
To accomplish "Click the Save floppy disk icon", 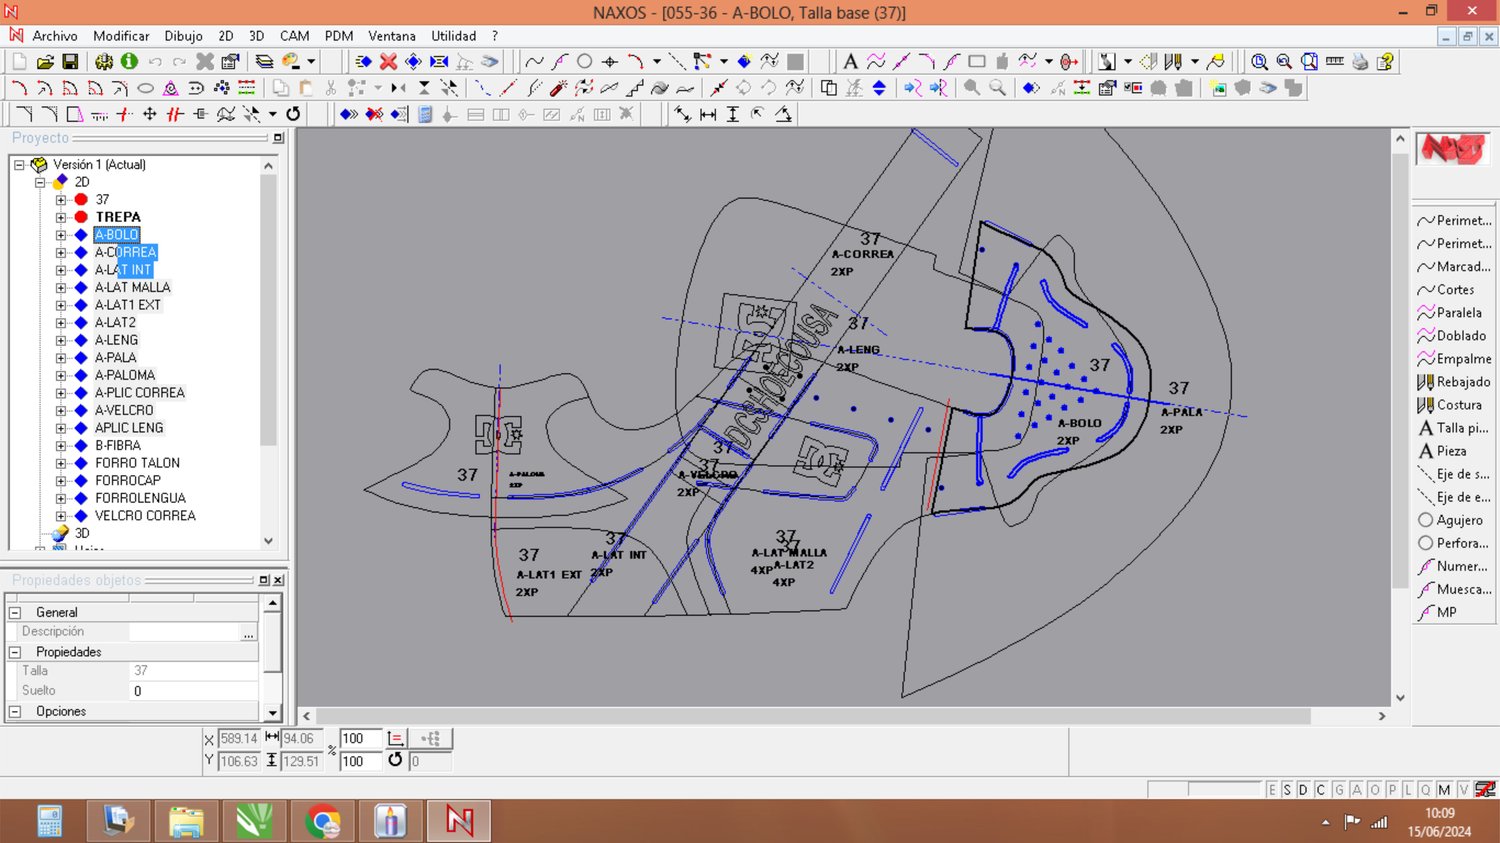I will 70,62.
